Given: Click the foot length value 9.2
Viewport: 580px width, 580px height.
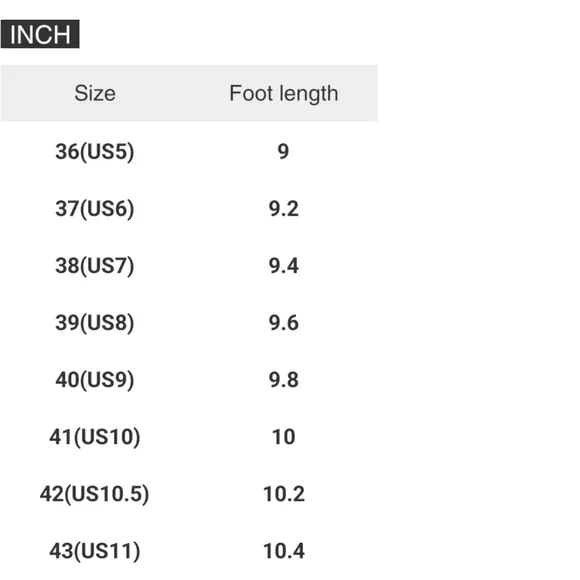Looking at the screenshot, I should (284, 209).
